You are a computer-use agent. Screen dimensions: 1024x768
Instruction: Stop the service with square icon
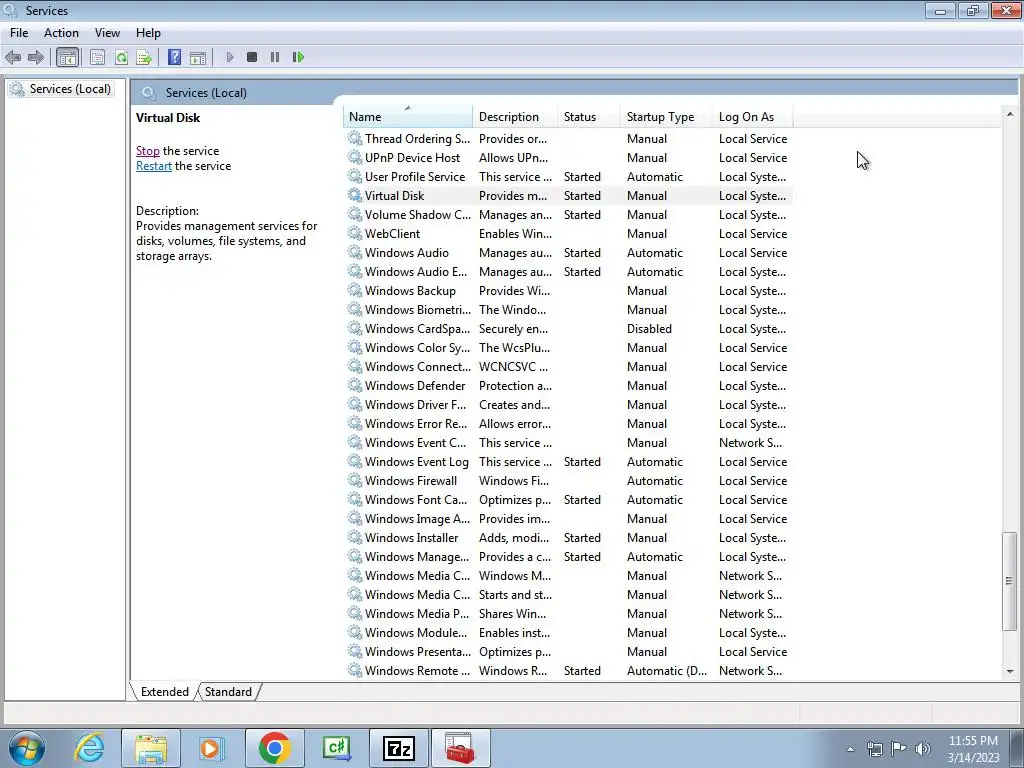(x=252, y=57)
